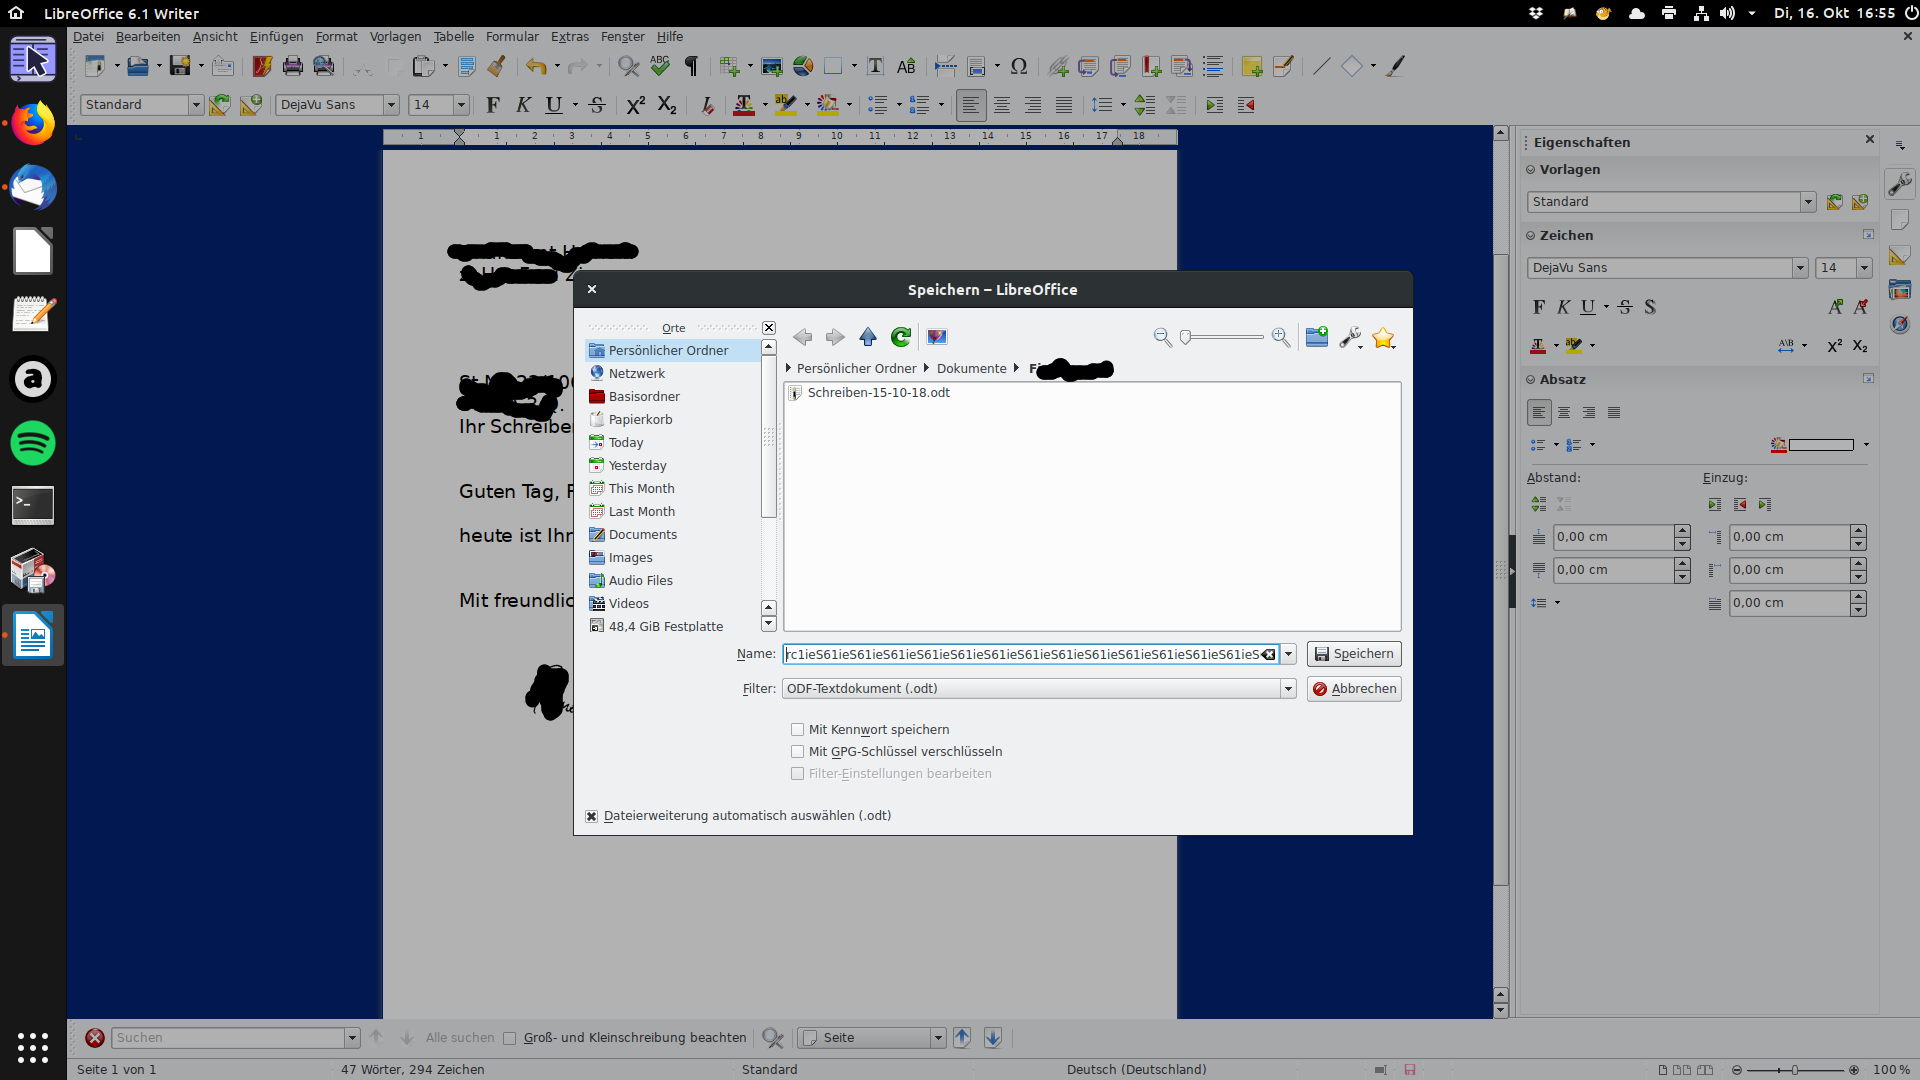
Task: Open font name DejaVu Sans toolbar dropdown
Action: click(x=391, y=105)
